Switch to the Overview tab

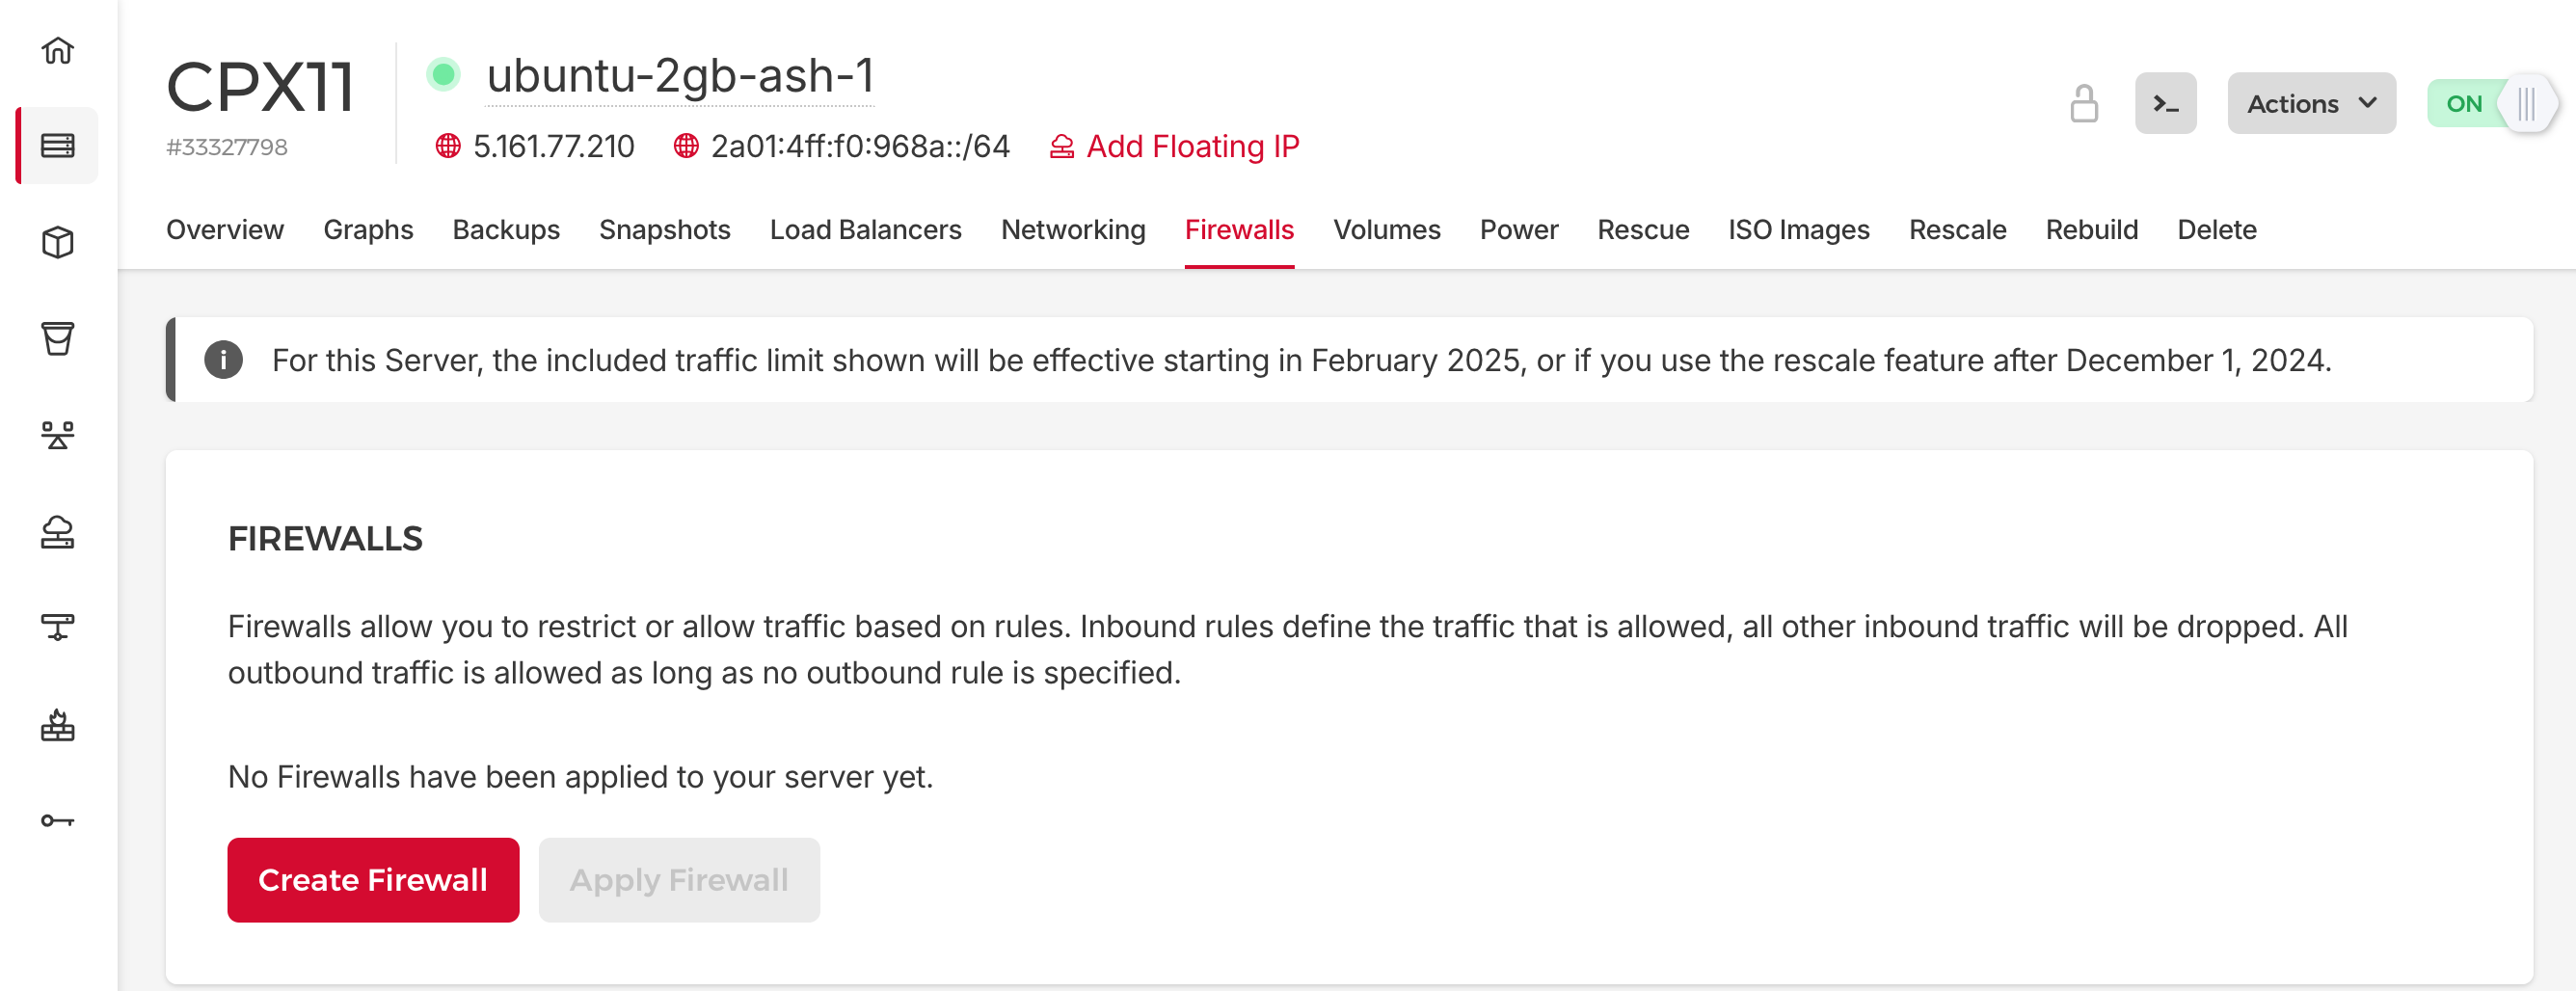pyautogui.click(x=225, y=230)
